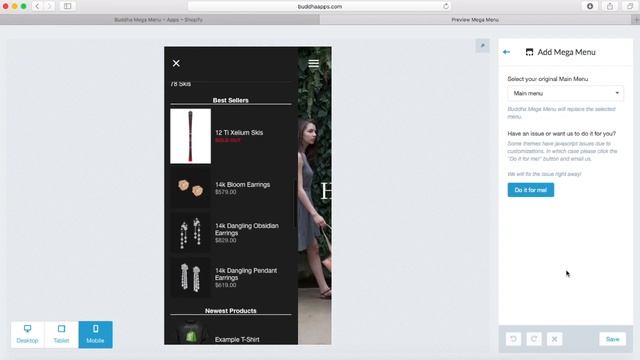Open the 14k Bloom Earrings link
The height and width of the screenshot is (360, 640).
point(242,184)
